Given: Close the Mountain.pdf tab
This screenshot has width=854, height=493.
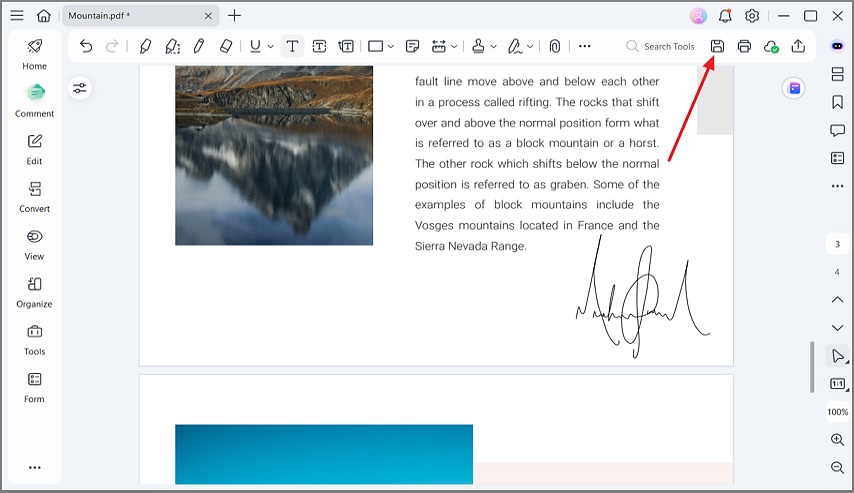Looking at the screenshot, I should 208,16.
